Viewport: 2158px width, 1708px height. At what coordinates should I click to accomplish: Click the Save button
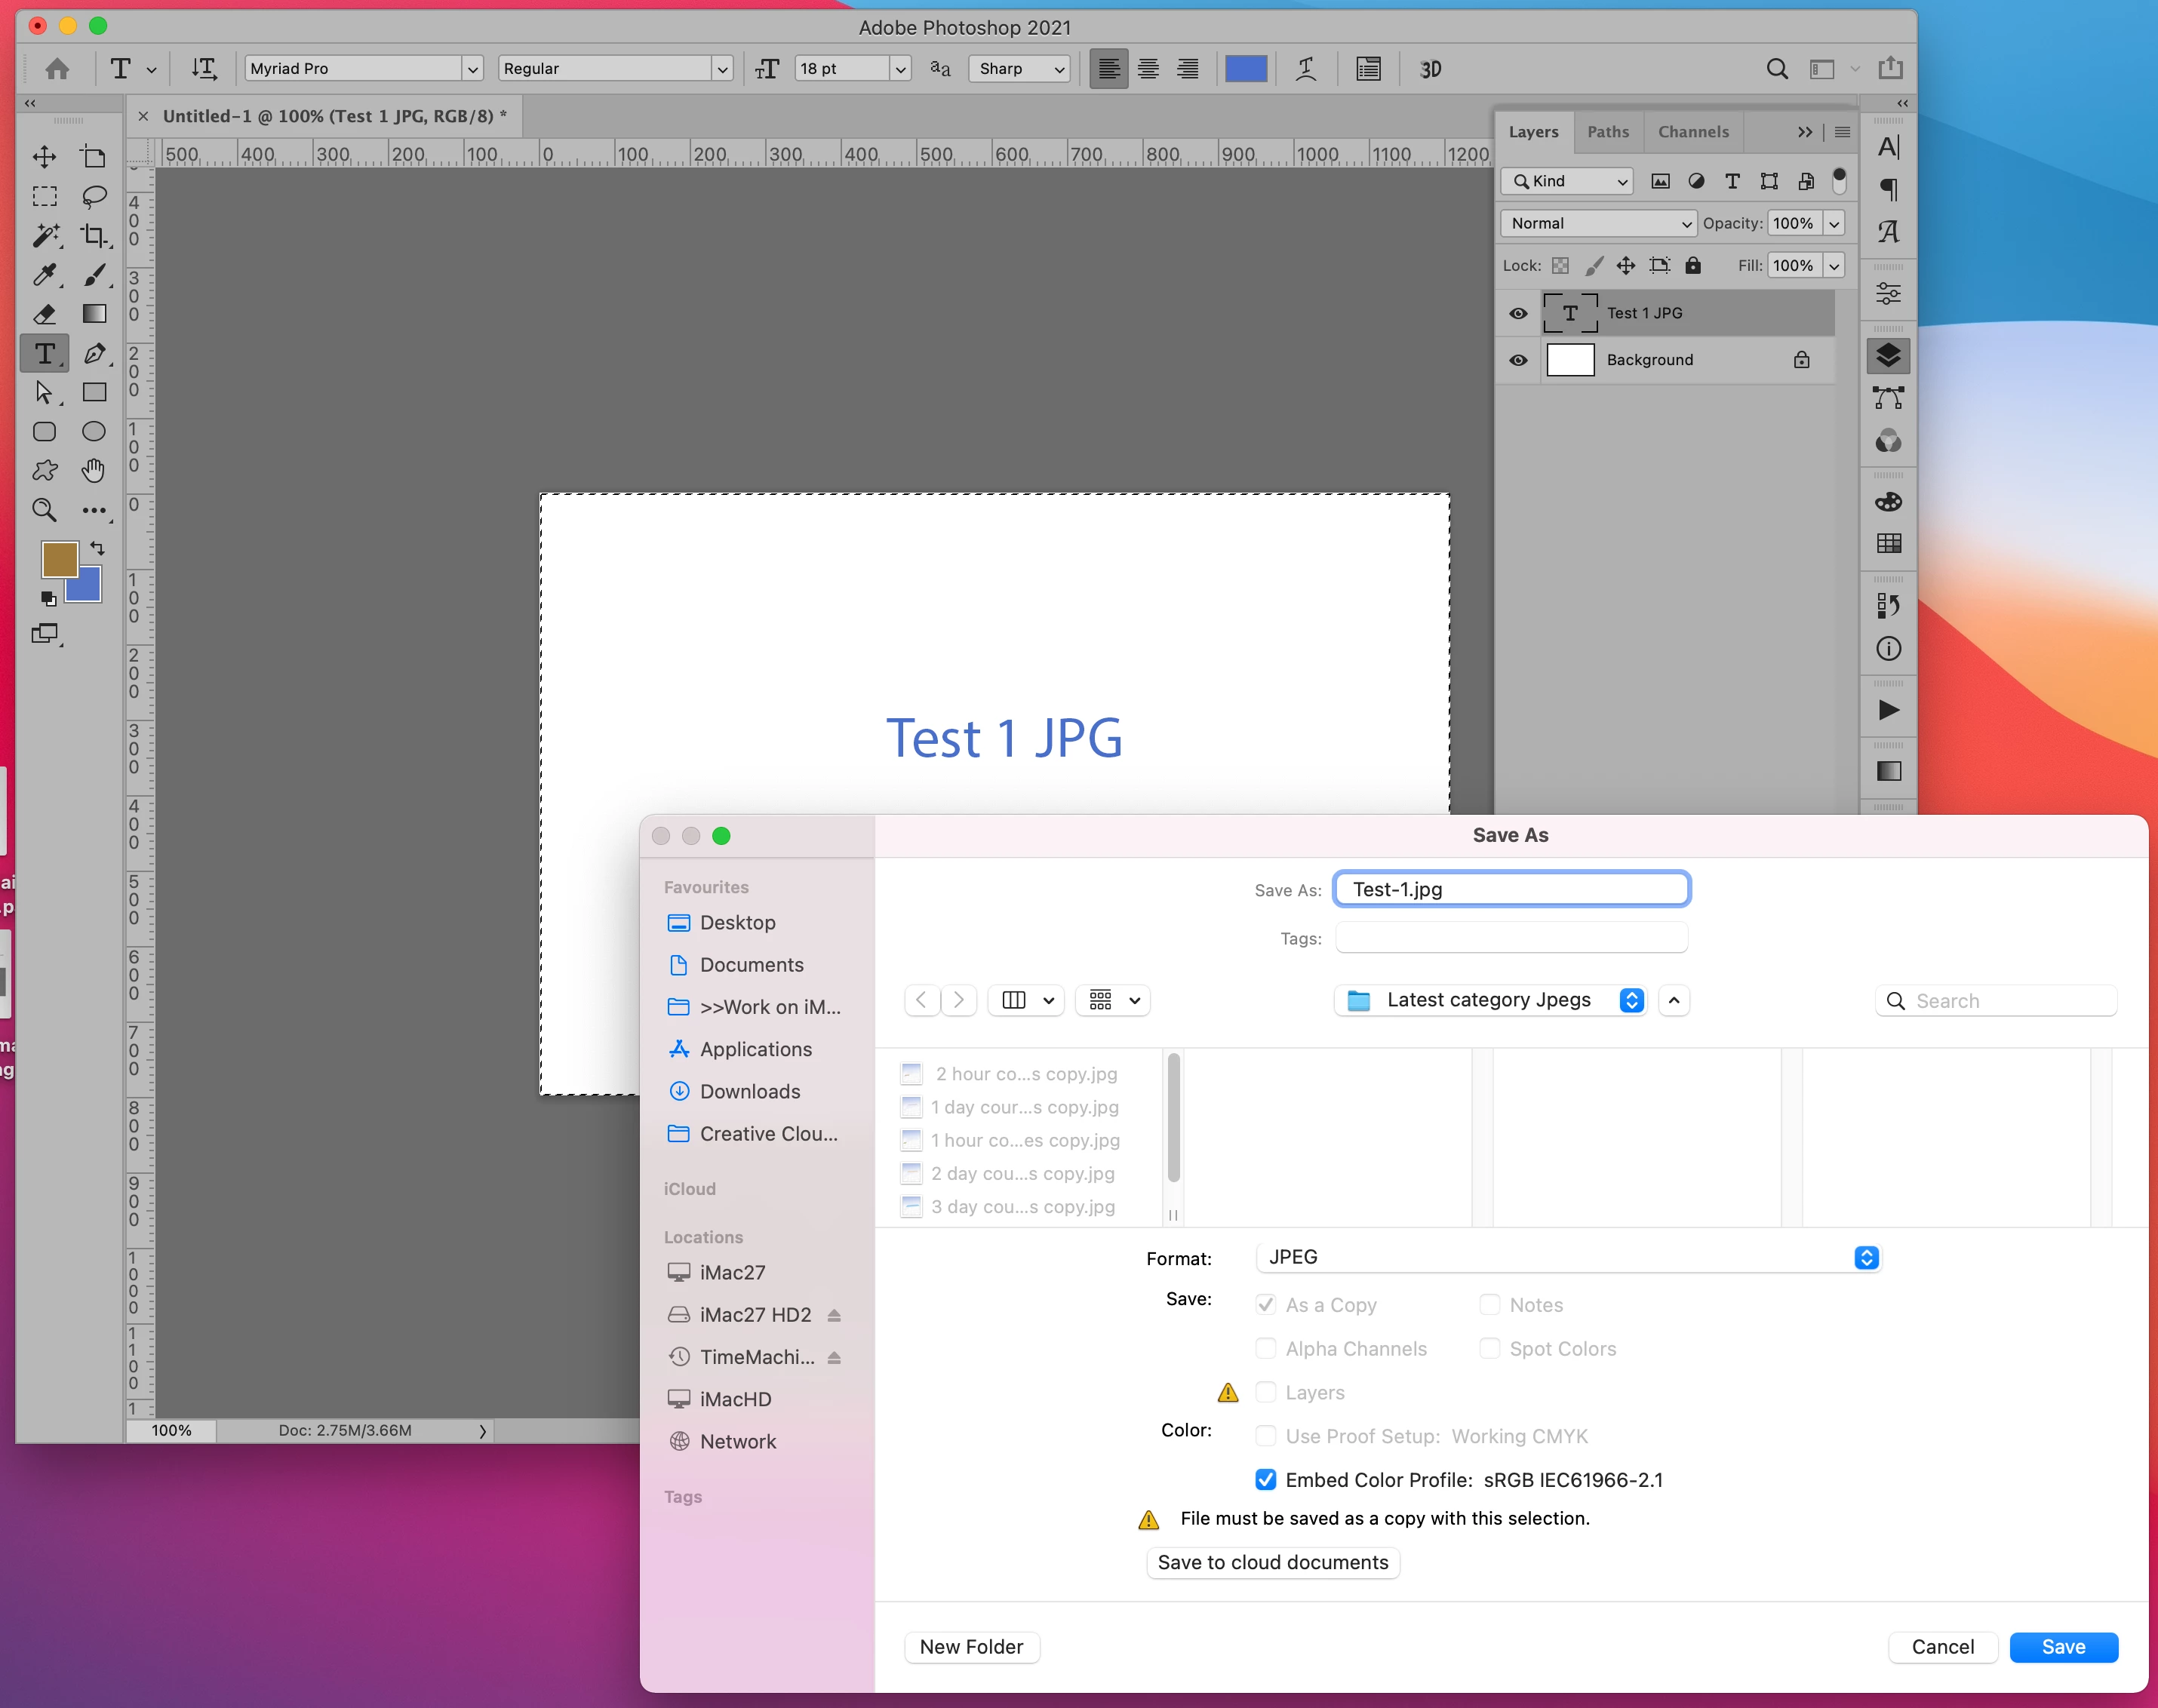(2062, 1646)
